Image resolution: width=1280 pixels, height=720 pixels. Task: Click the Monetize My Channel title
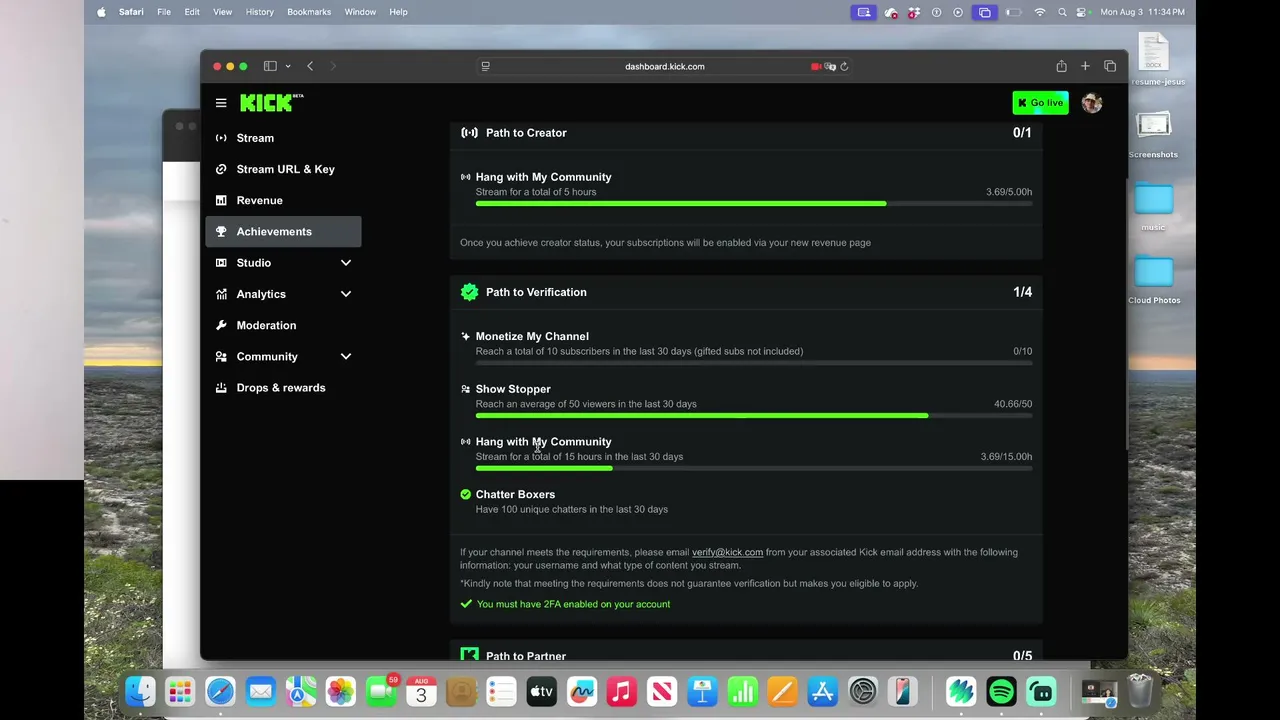532,336
